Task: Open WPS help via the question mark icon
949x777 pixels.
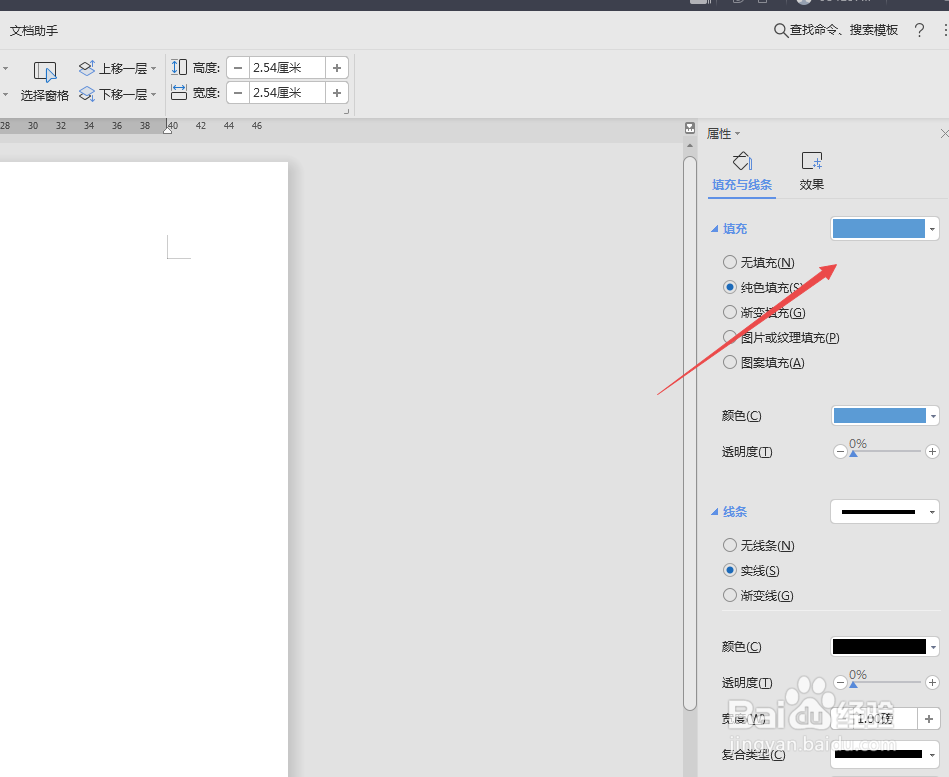Action: (919, 30)
